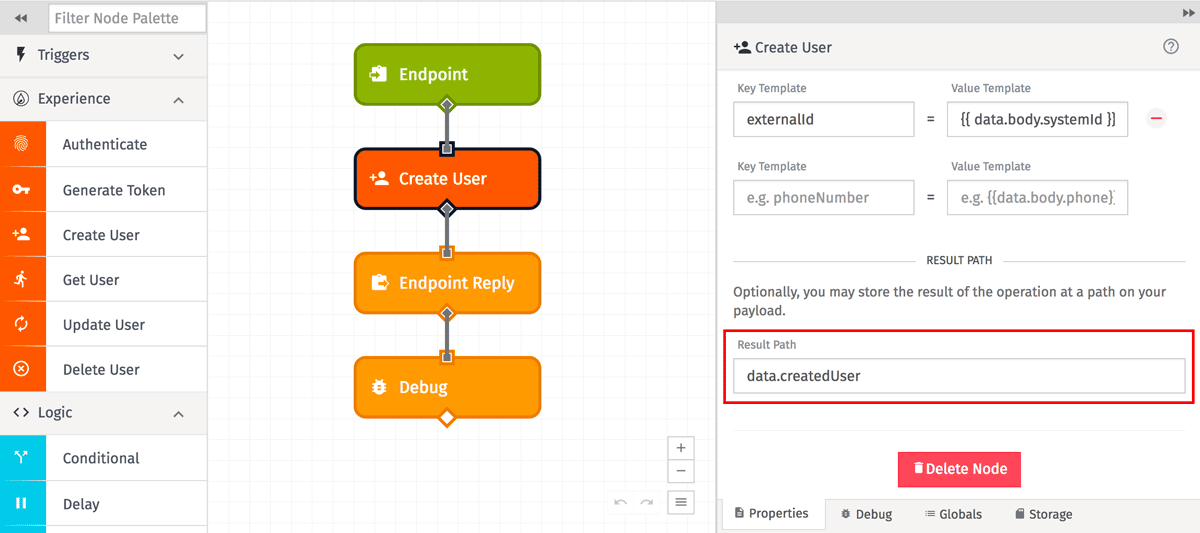
Task: Select the Get User palette icon
Action: coord(22,280)
